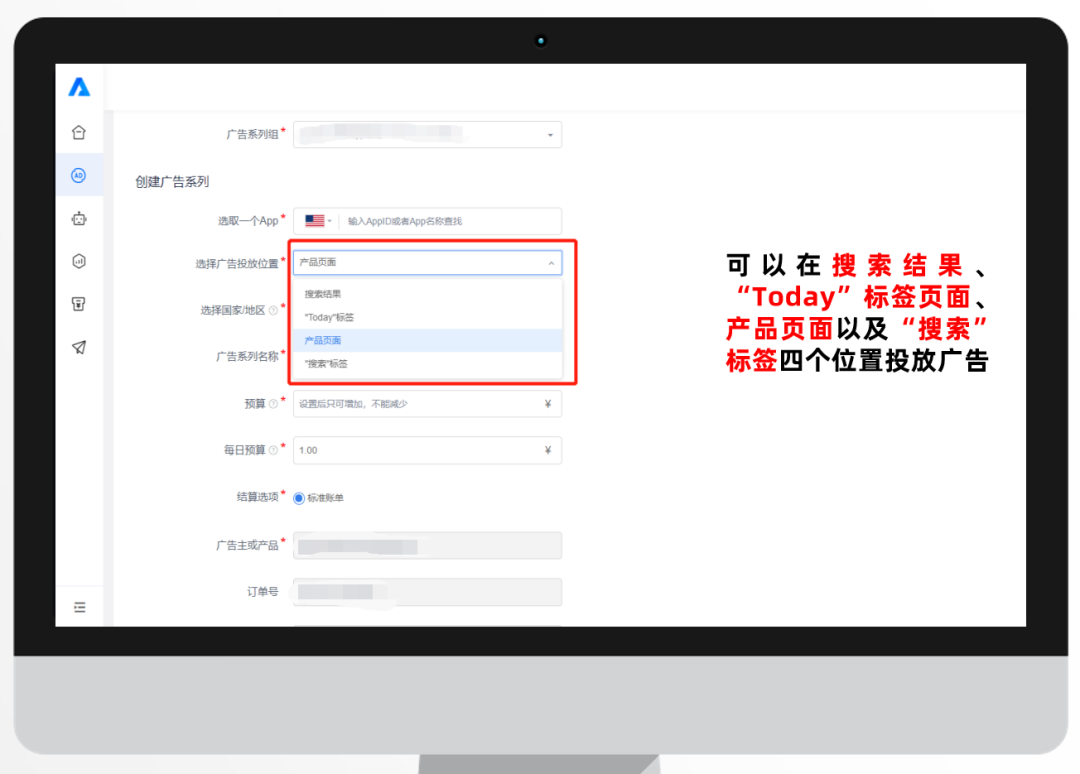The image size is (1080, 774).
Task: Click the help icon beside 预算
Action: point(273,404)
